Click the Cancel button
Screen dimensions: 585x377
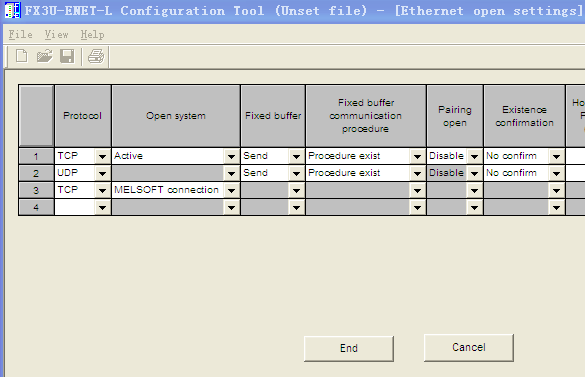point(469,348)
